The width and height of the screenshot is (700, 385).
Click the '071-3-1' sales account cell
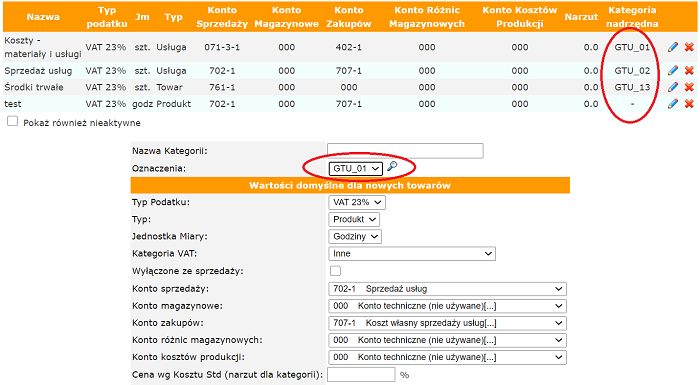[x=222, y=47]
